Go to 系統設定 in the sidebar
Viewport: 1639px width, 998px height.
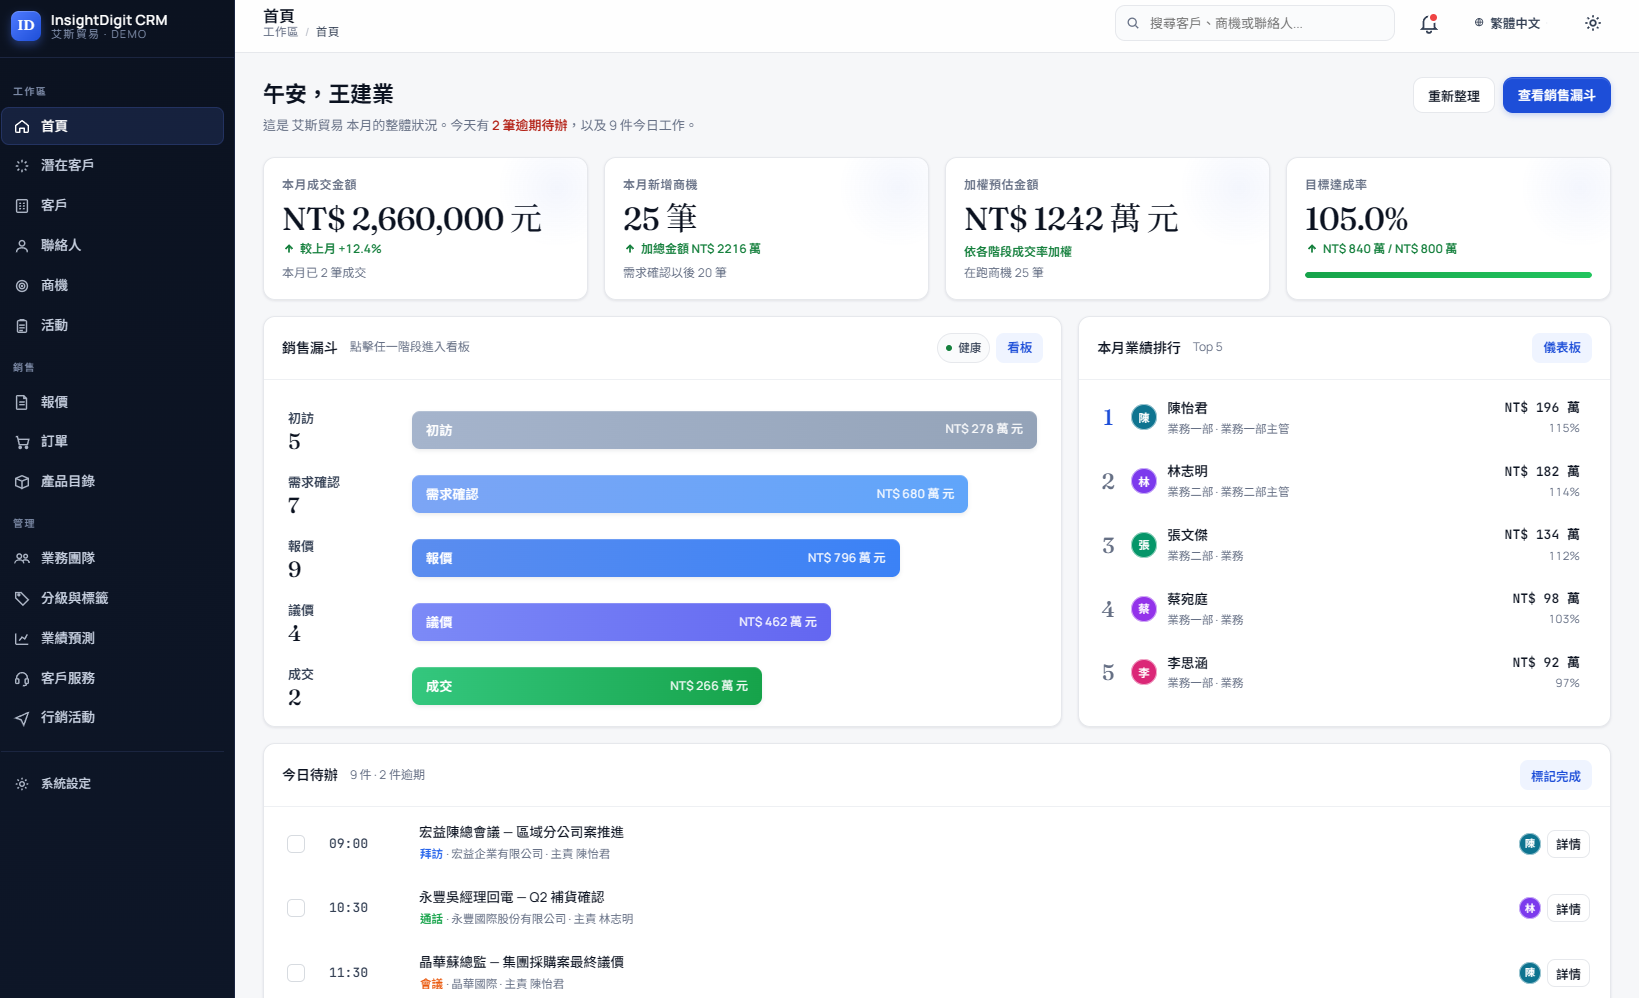pos(112,784)
